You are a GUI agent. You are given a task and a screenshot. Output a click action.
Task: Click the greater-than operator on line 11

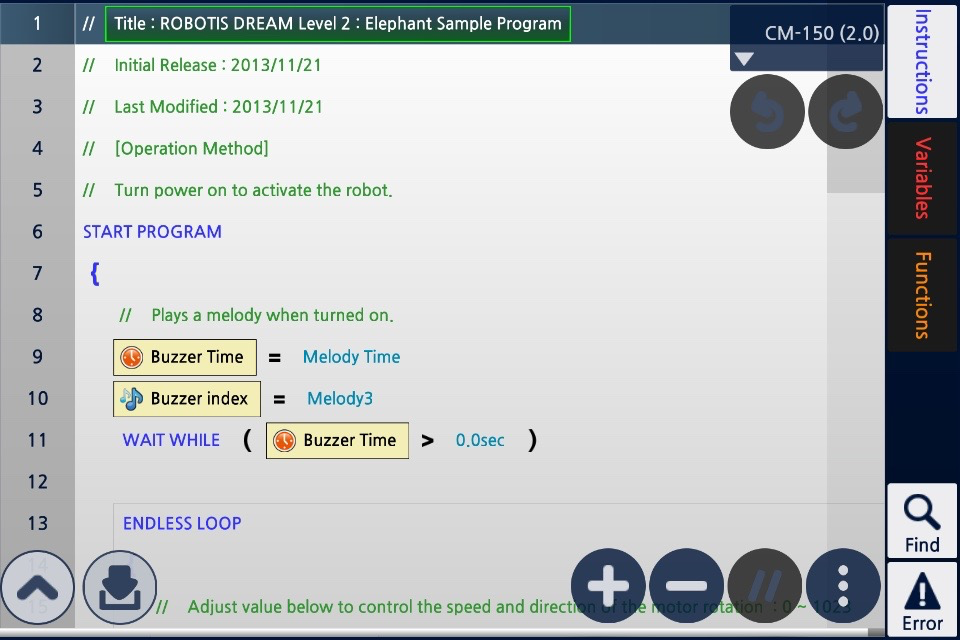427,440
